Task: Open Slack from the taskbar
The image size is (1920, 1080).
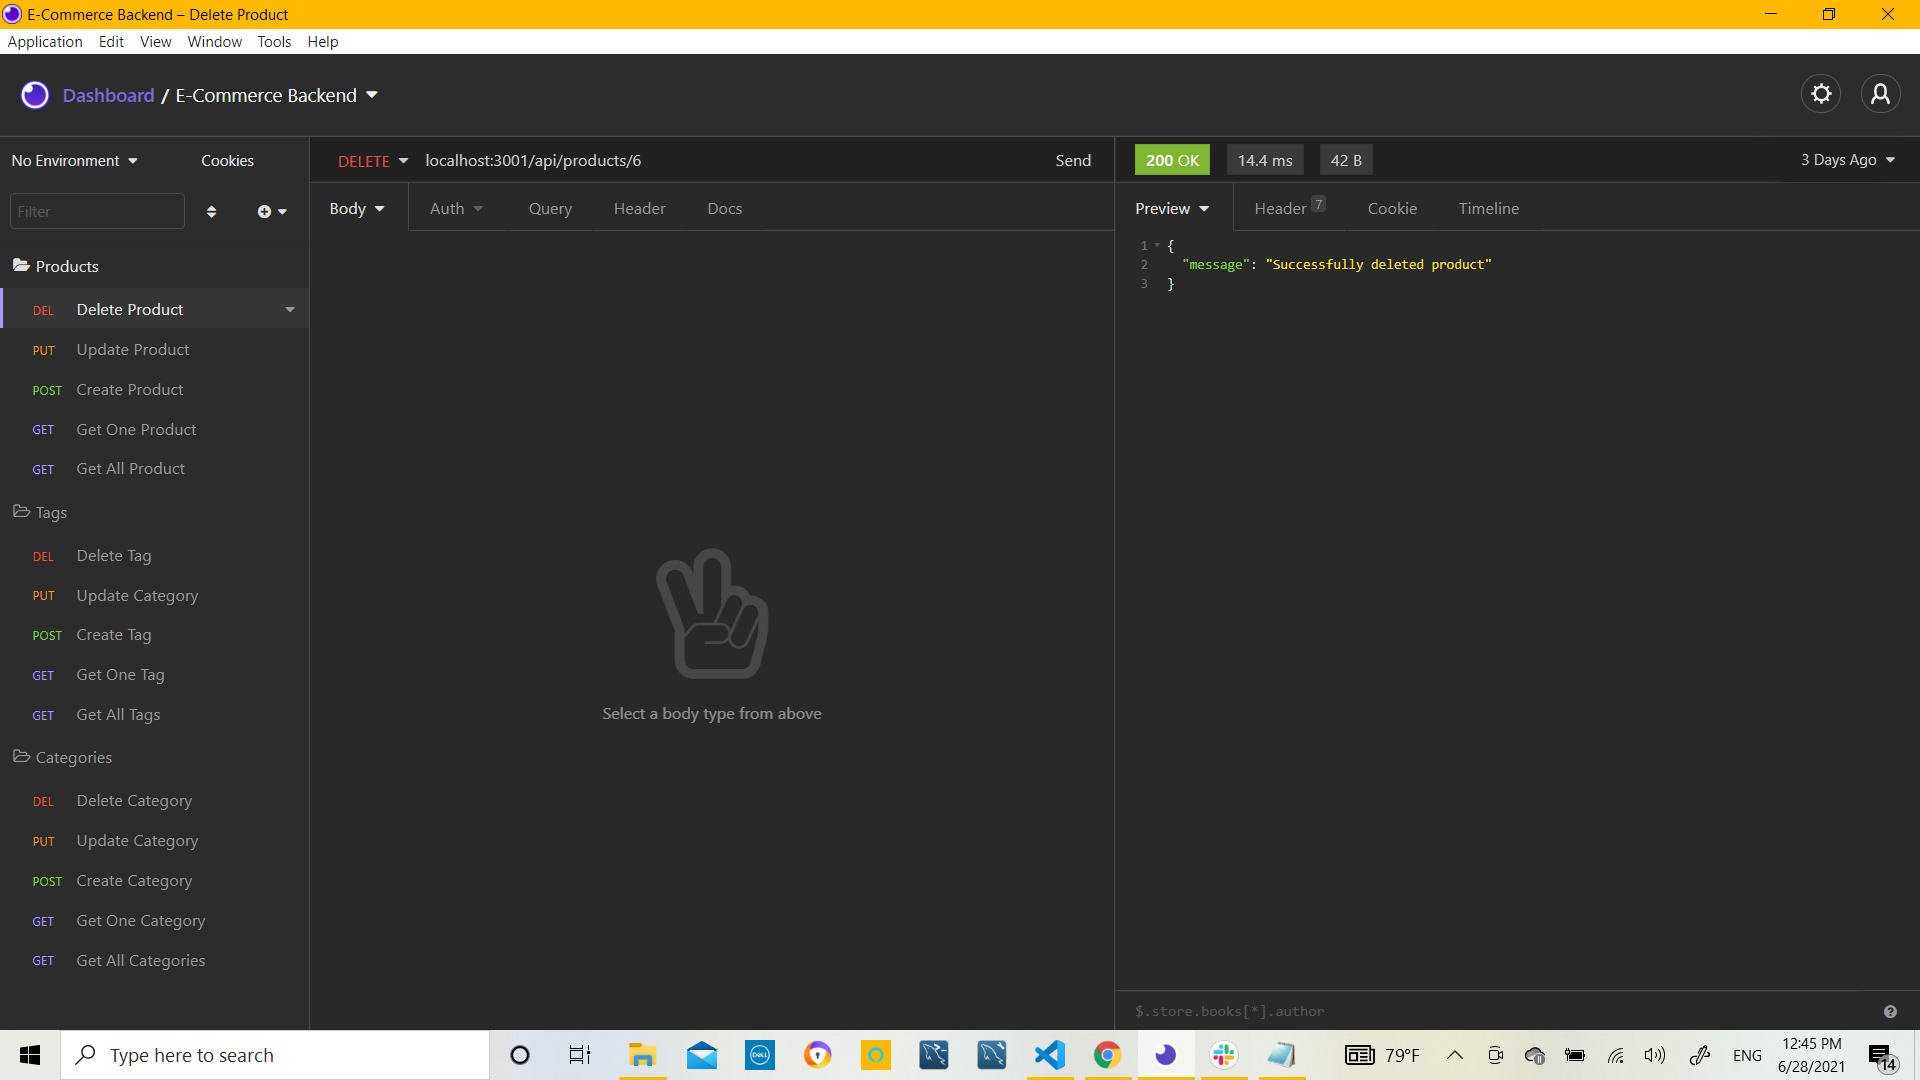Action: 1223,1054
